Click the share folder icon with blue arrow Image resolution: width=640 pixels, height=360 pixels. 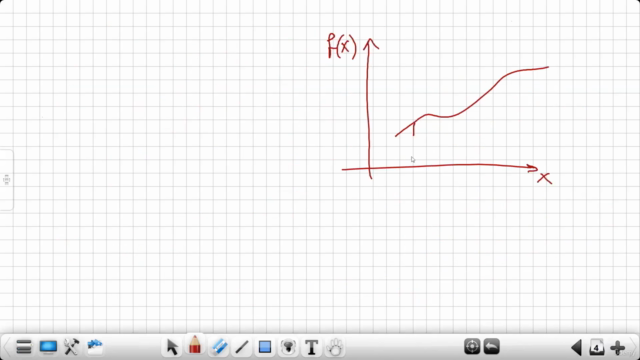(x=95, y=347)
